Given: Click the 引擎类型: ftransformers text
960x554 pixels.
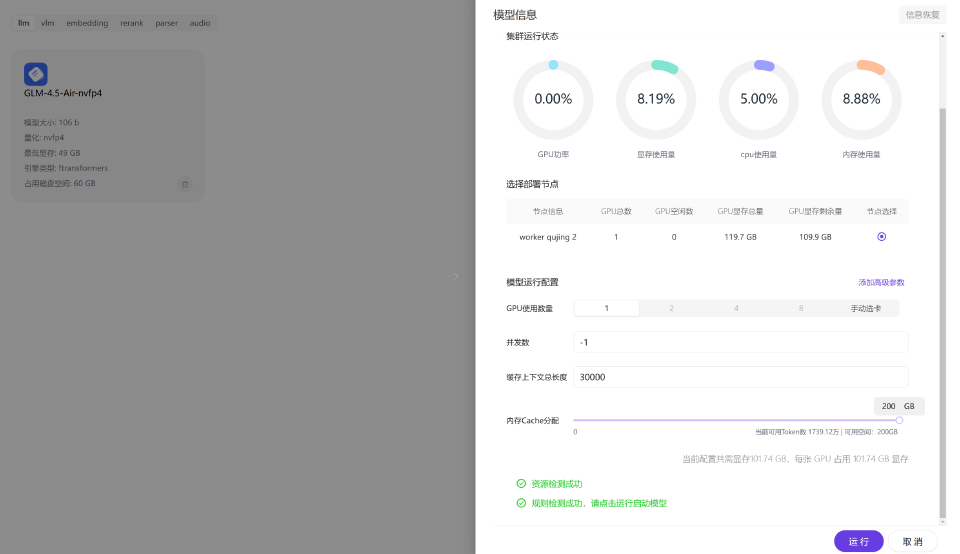Looking at the screenshot, I should [66, 168].
